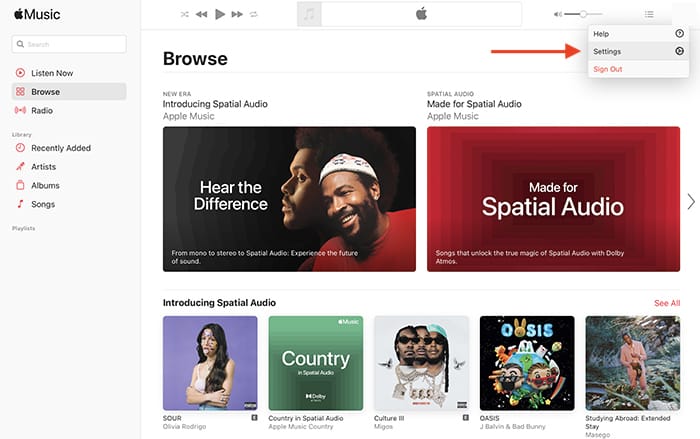Open Country in Spatial Audio cover
Screen dimensions: 700x439
coord(316,363)
